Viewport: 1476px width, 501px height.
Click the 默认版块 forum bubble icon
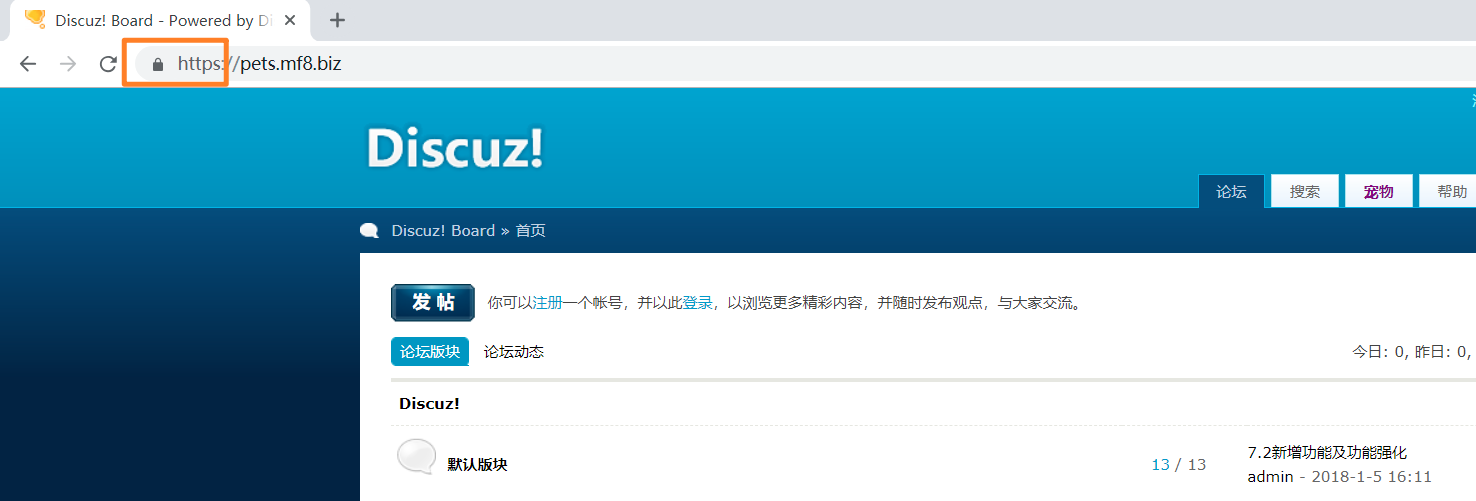417,457
